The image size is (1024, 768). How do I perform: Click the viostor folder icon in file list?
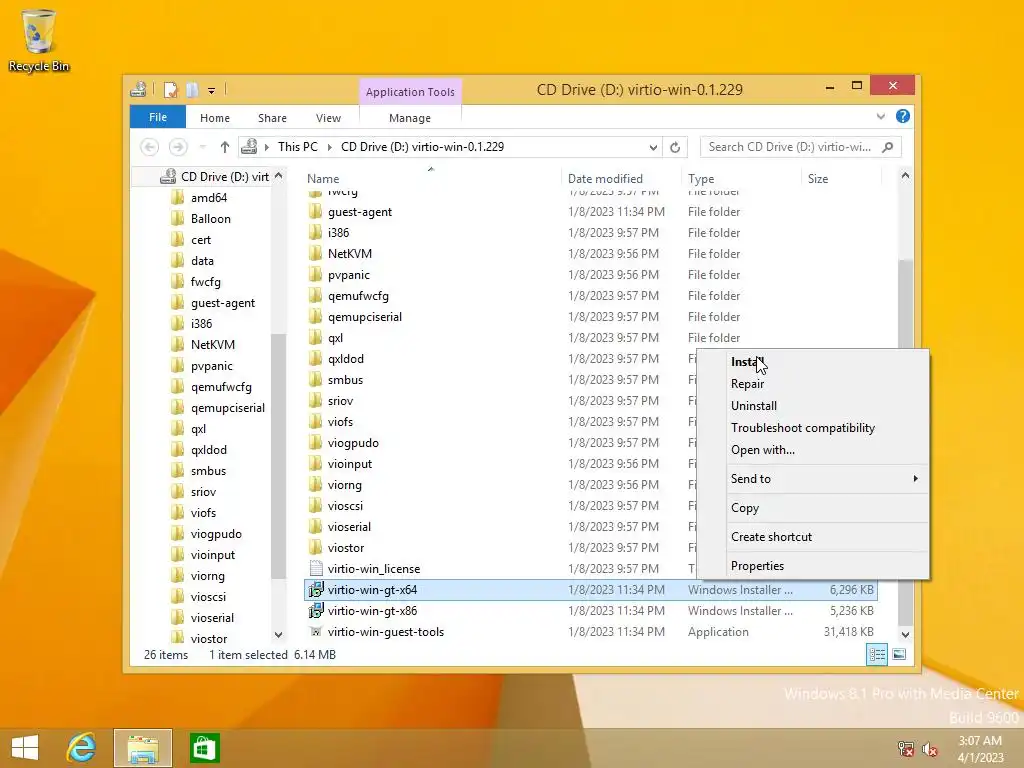click(x=315, y=547)
